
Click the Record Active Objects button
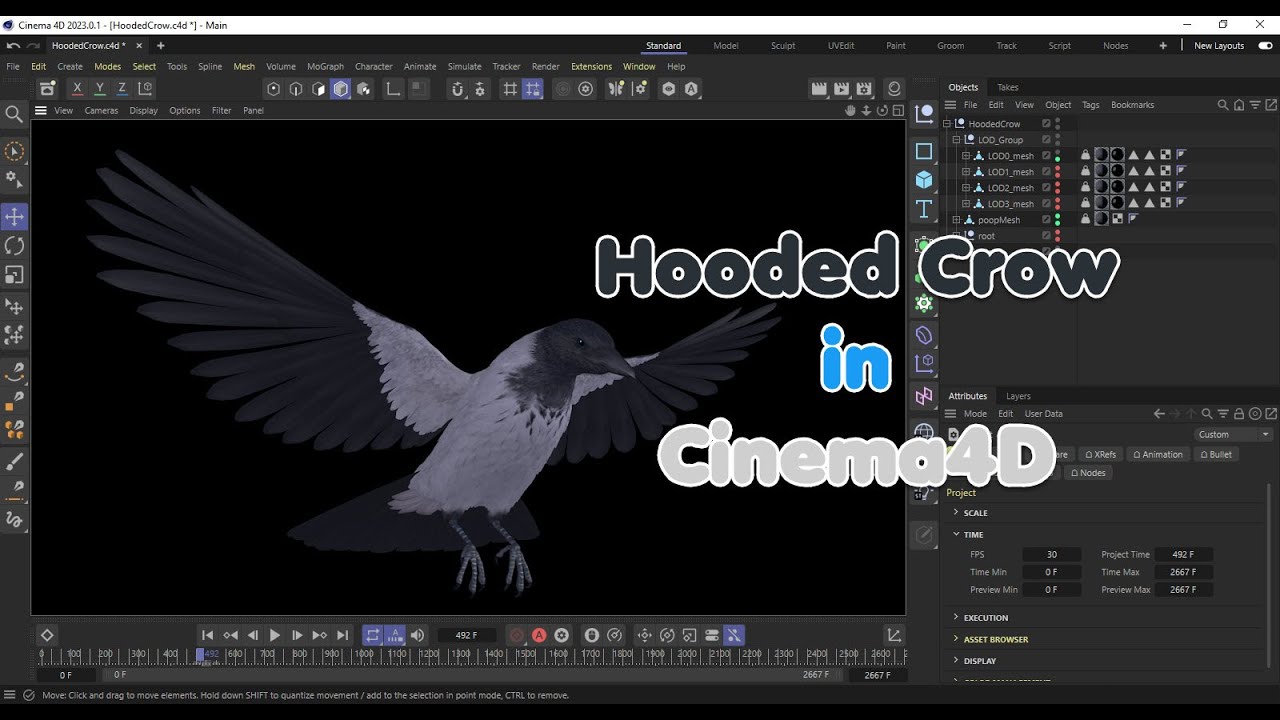(x=517, y=635)
